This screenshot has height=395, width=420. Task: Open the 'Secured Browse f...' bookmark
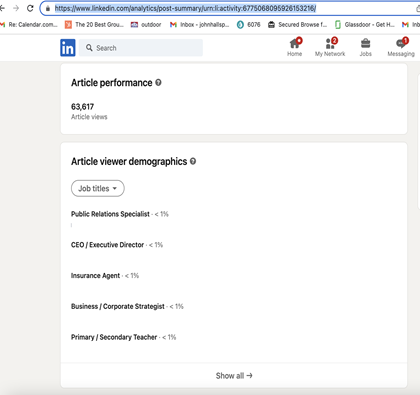[298, 25]
